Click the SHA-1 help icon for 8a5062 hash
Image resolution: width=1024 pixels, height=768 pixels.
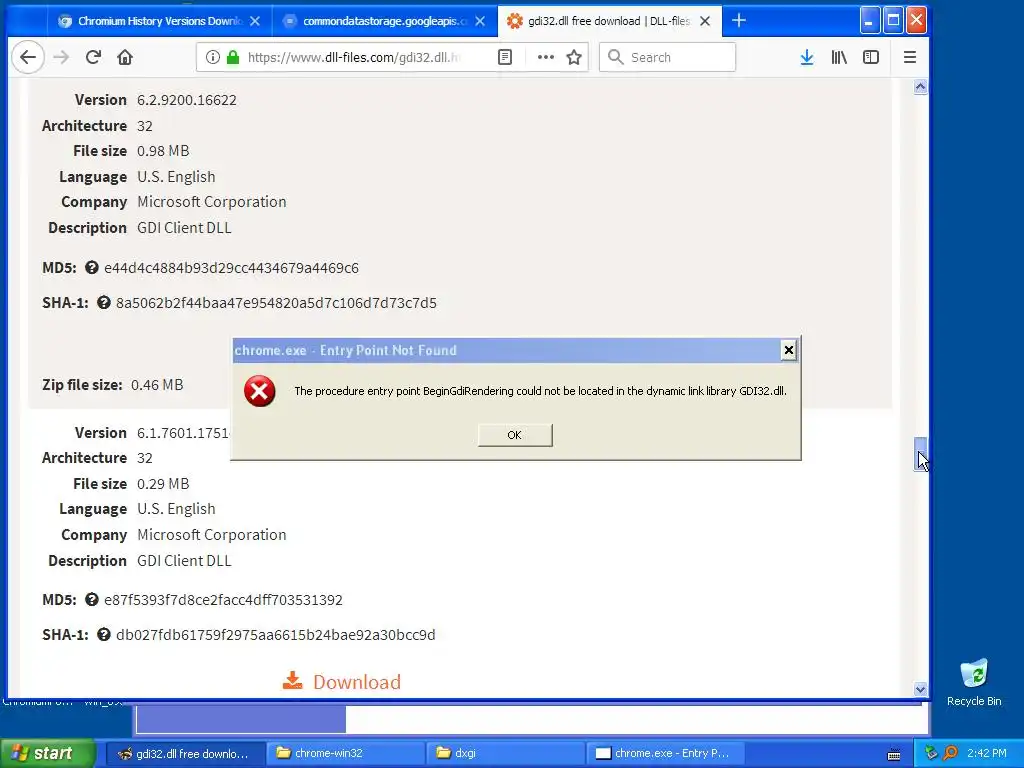tap(104, 303)
